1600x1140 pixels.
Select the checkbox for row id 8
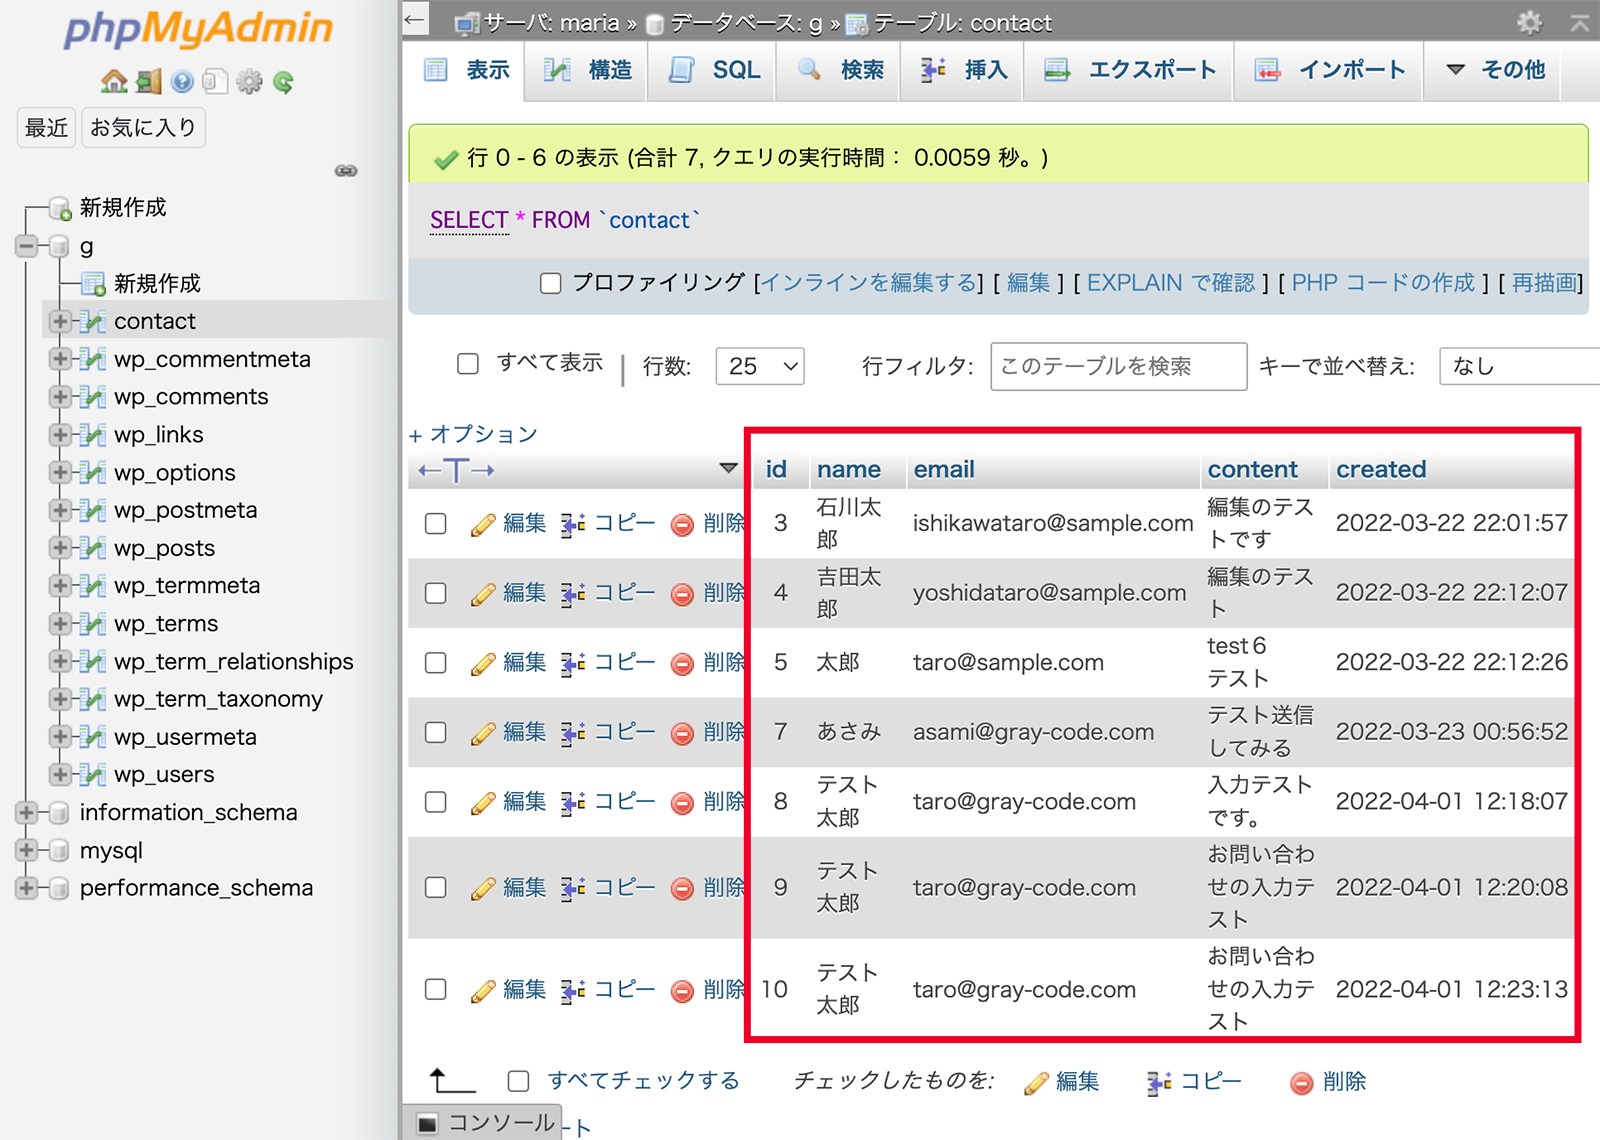pyautogui.click(x=435, y=802)
